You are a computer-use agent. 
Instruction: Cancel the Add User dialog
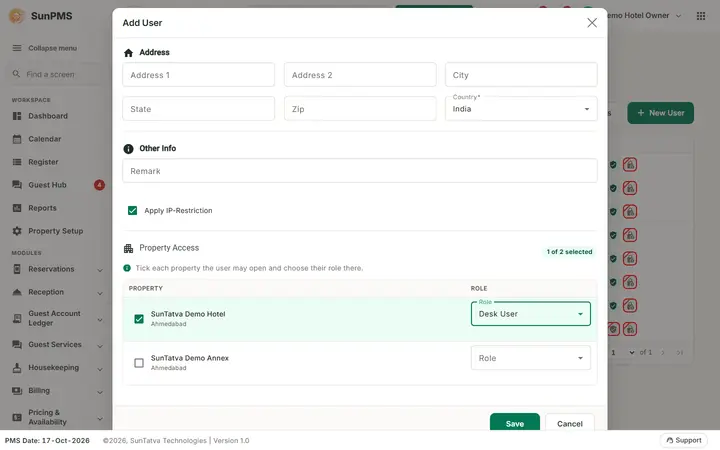(x=570, y=422)
